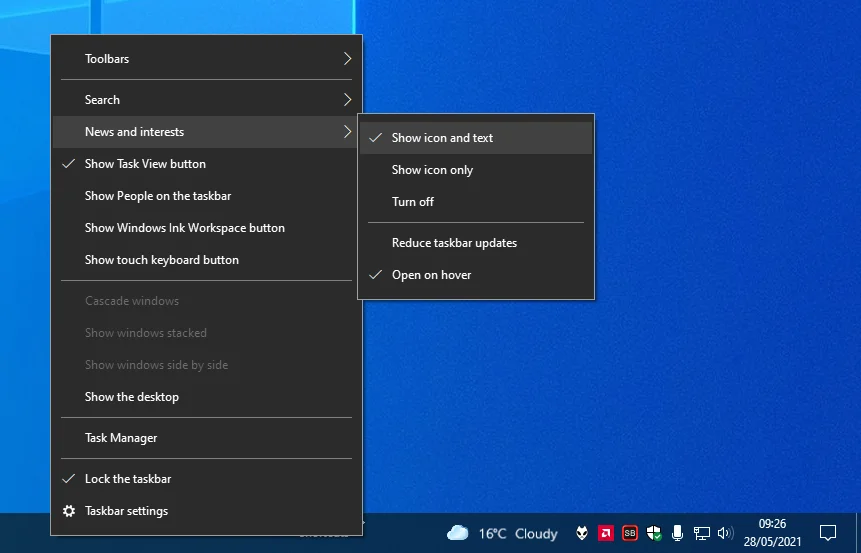Enable Show touch keyboard button

coord(206,260)
